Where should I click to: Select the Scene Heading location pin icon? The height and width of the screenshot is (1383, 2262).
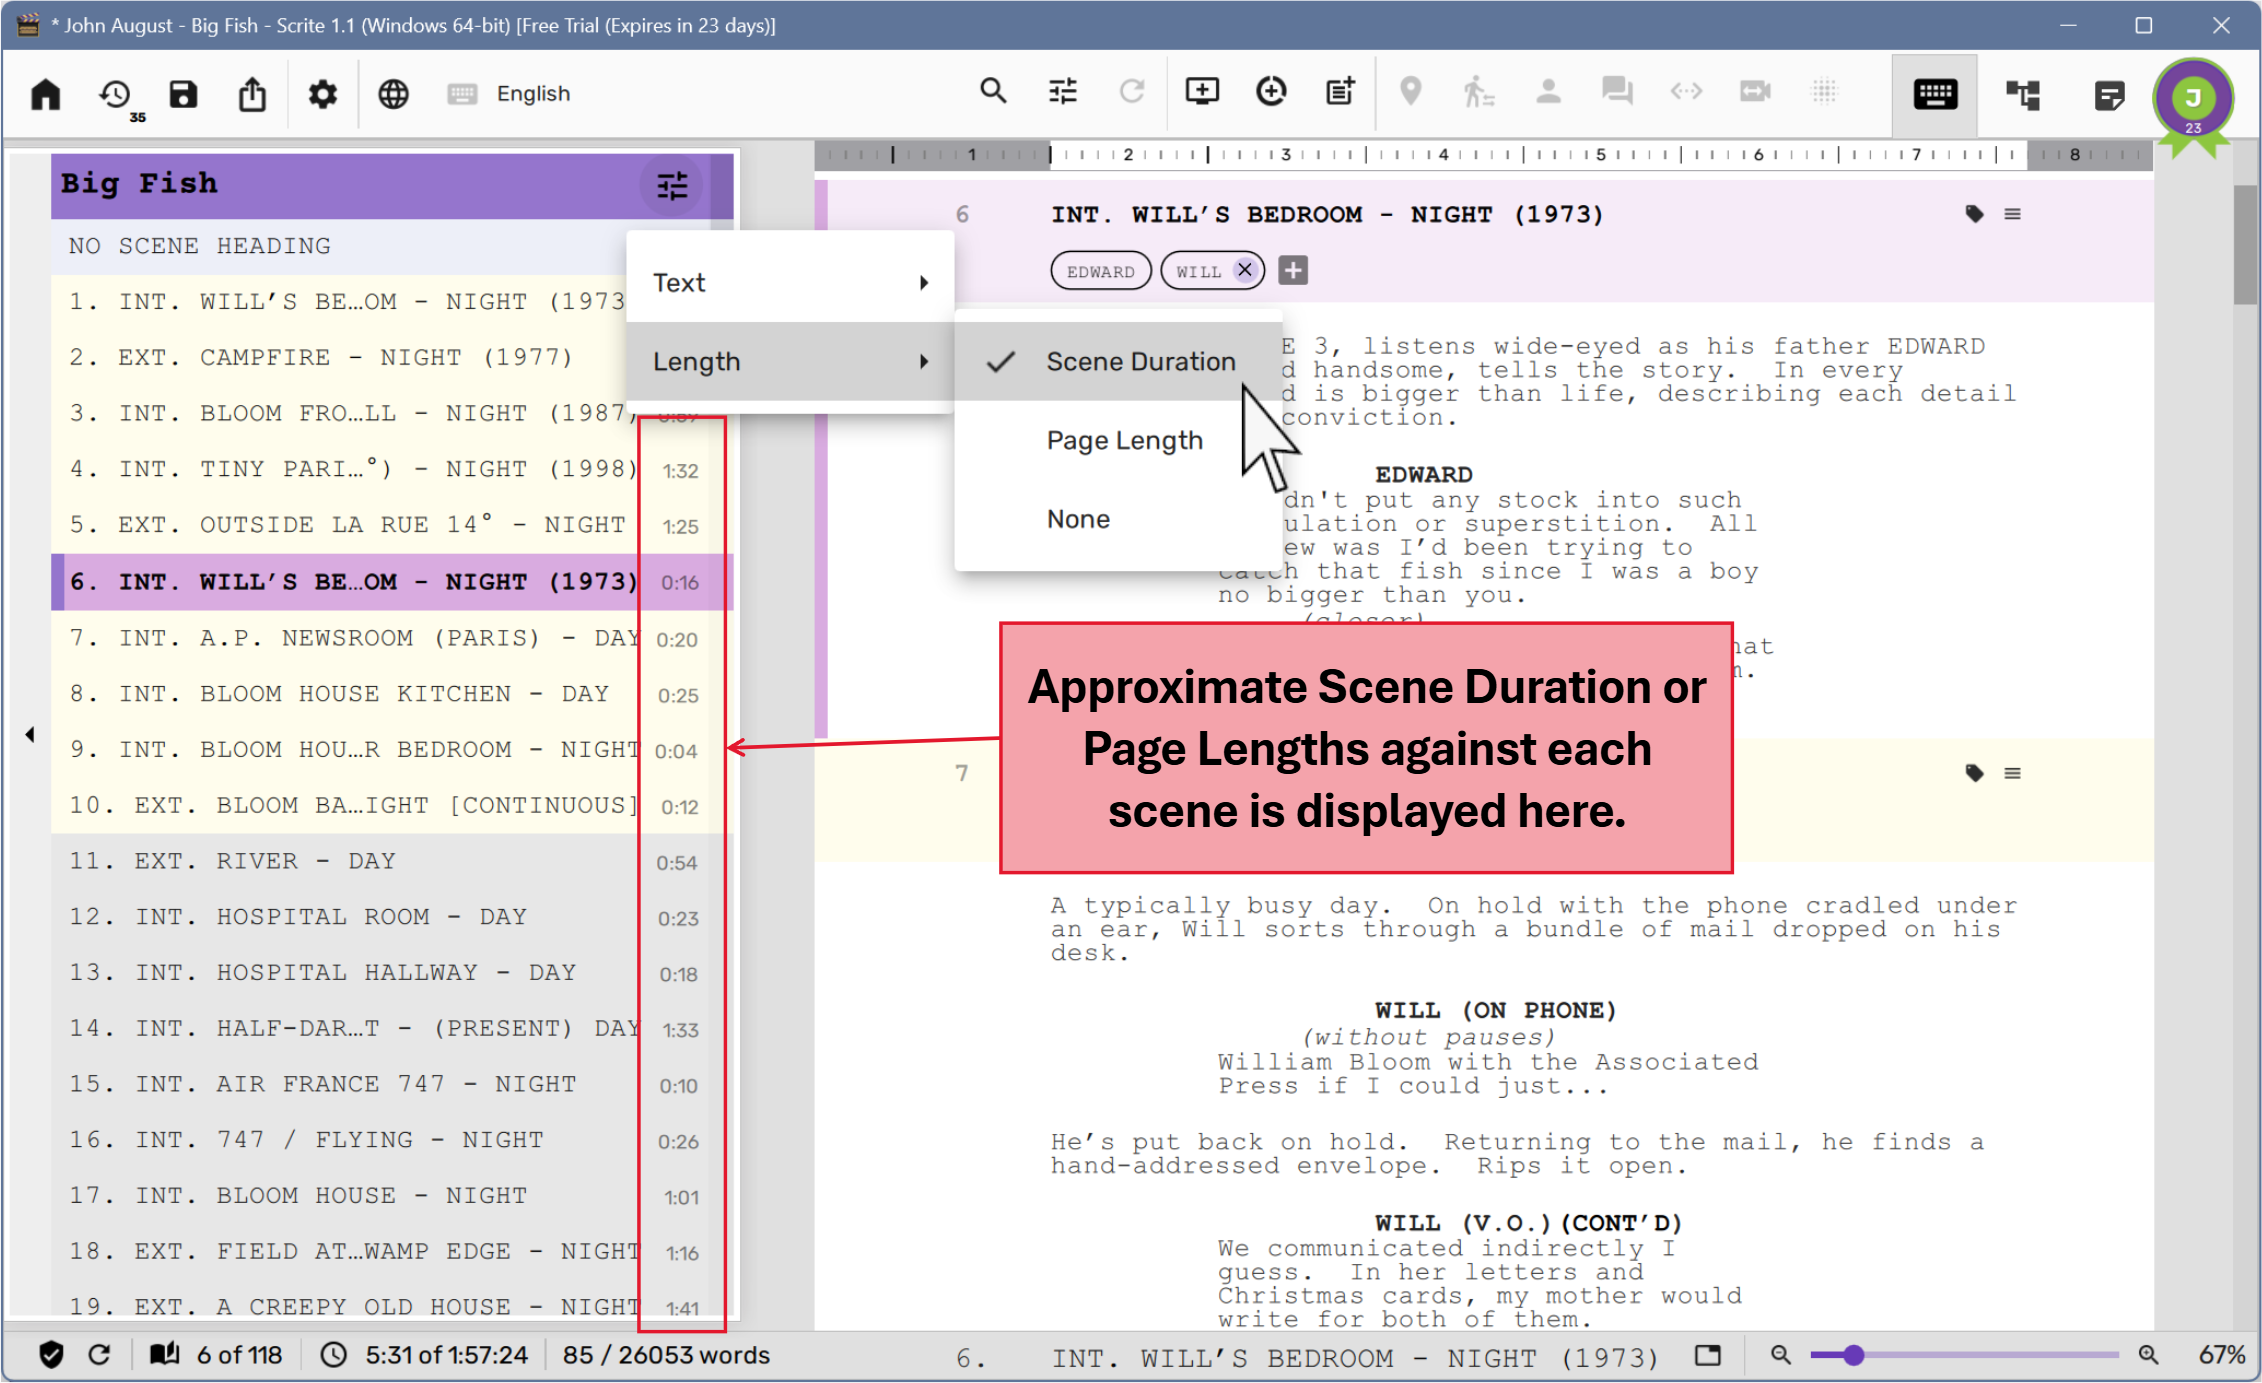[1410, 91]
